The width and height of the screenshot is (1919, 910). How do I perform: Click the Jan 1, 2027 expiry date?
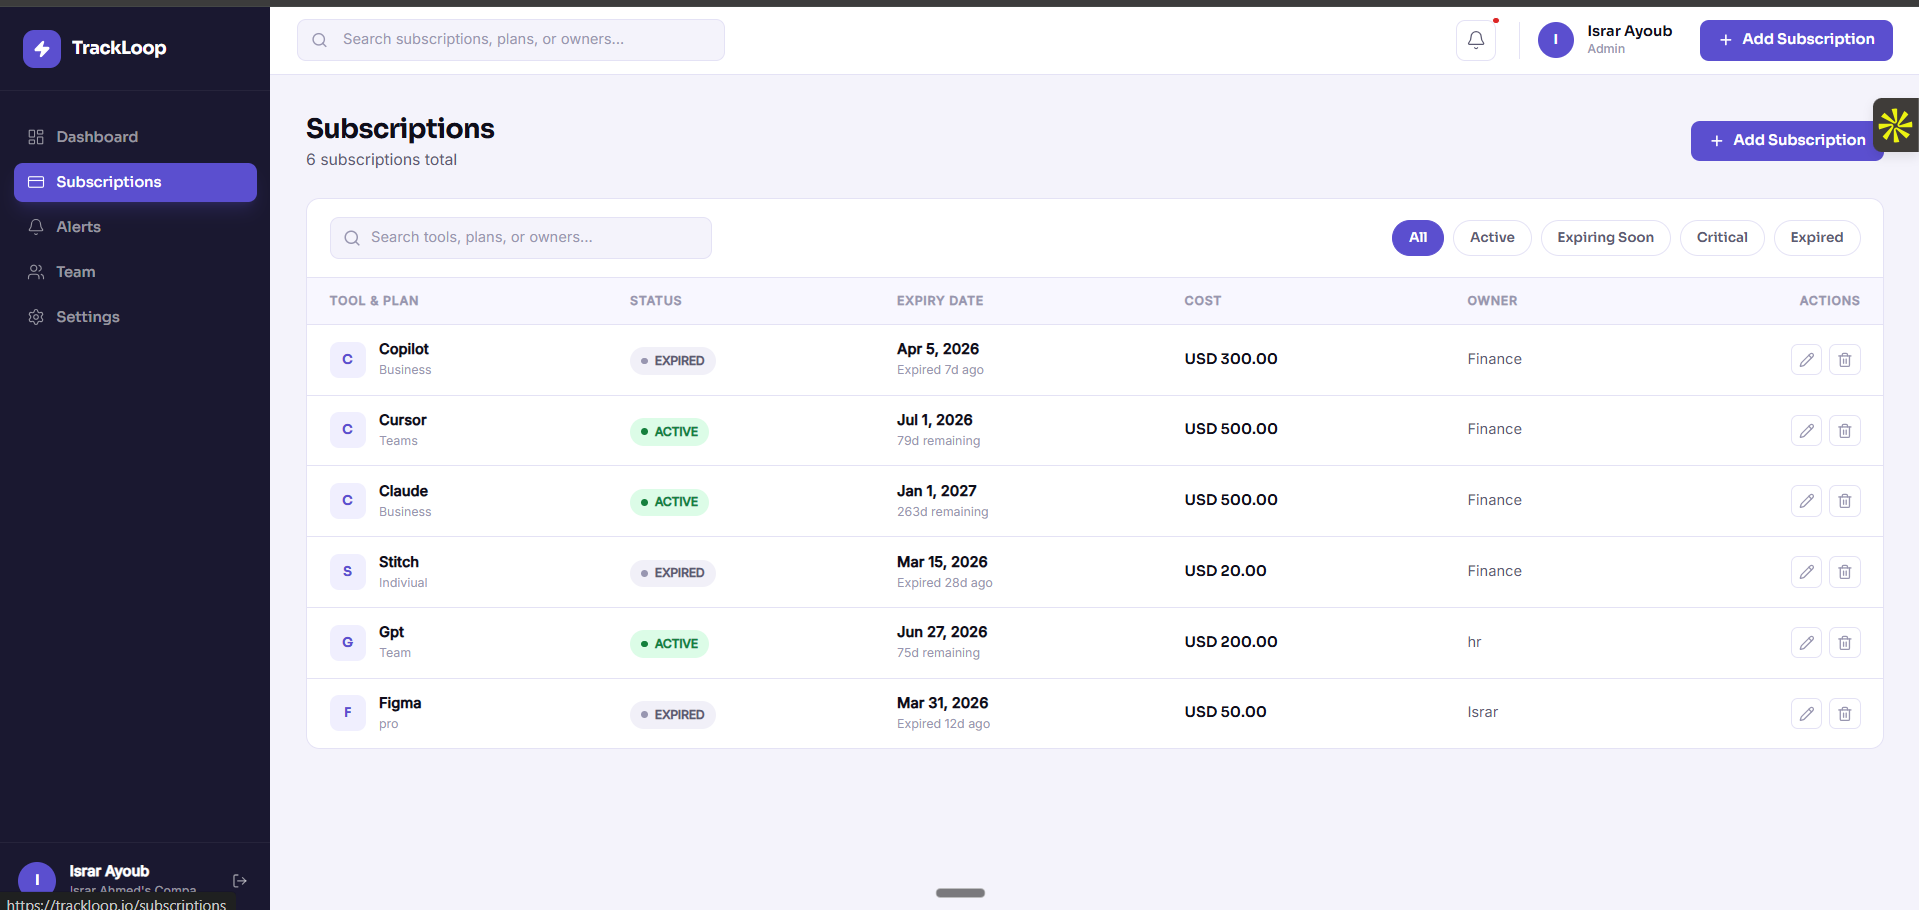pyautogui.click(x=937, y=491)
